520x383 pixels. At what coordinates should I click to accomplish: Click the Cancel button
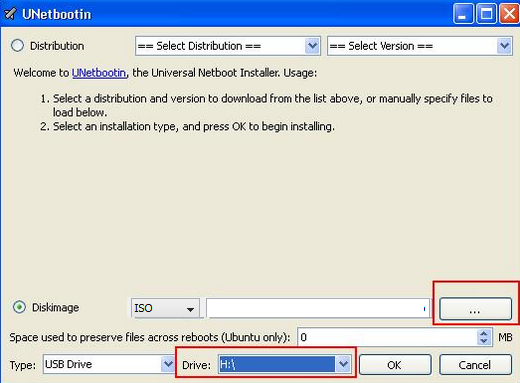point(475,365)
